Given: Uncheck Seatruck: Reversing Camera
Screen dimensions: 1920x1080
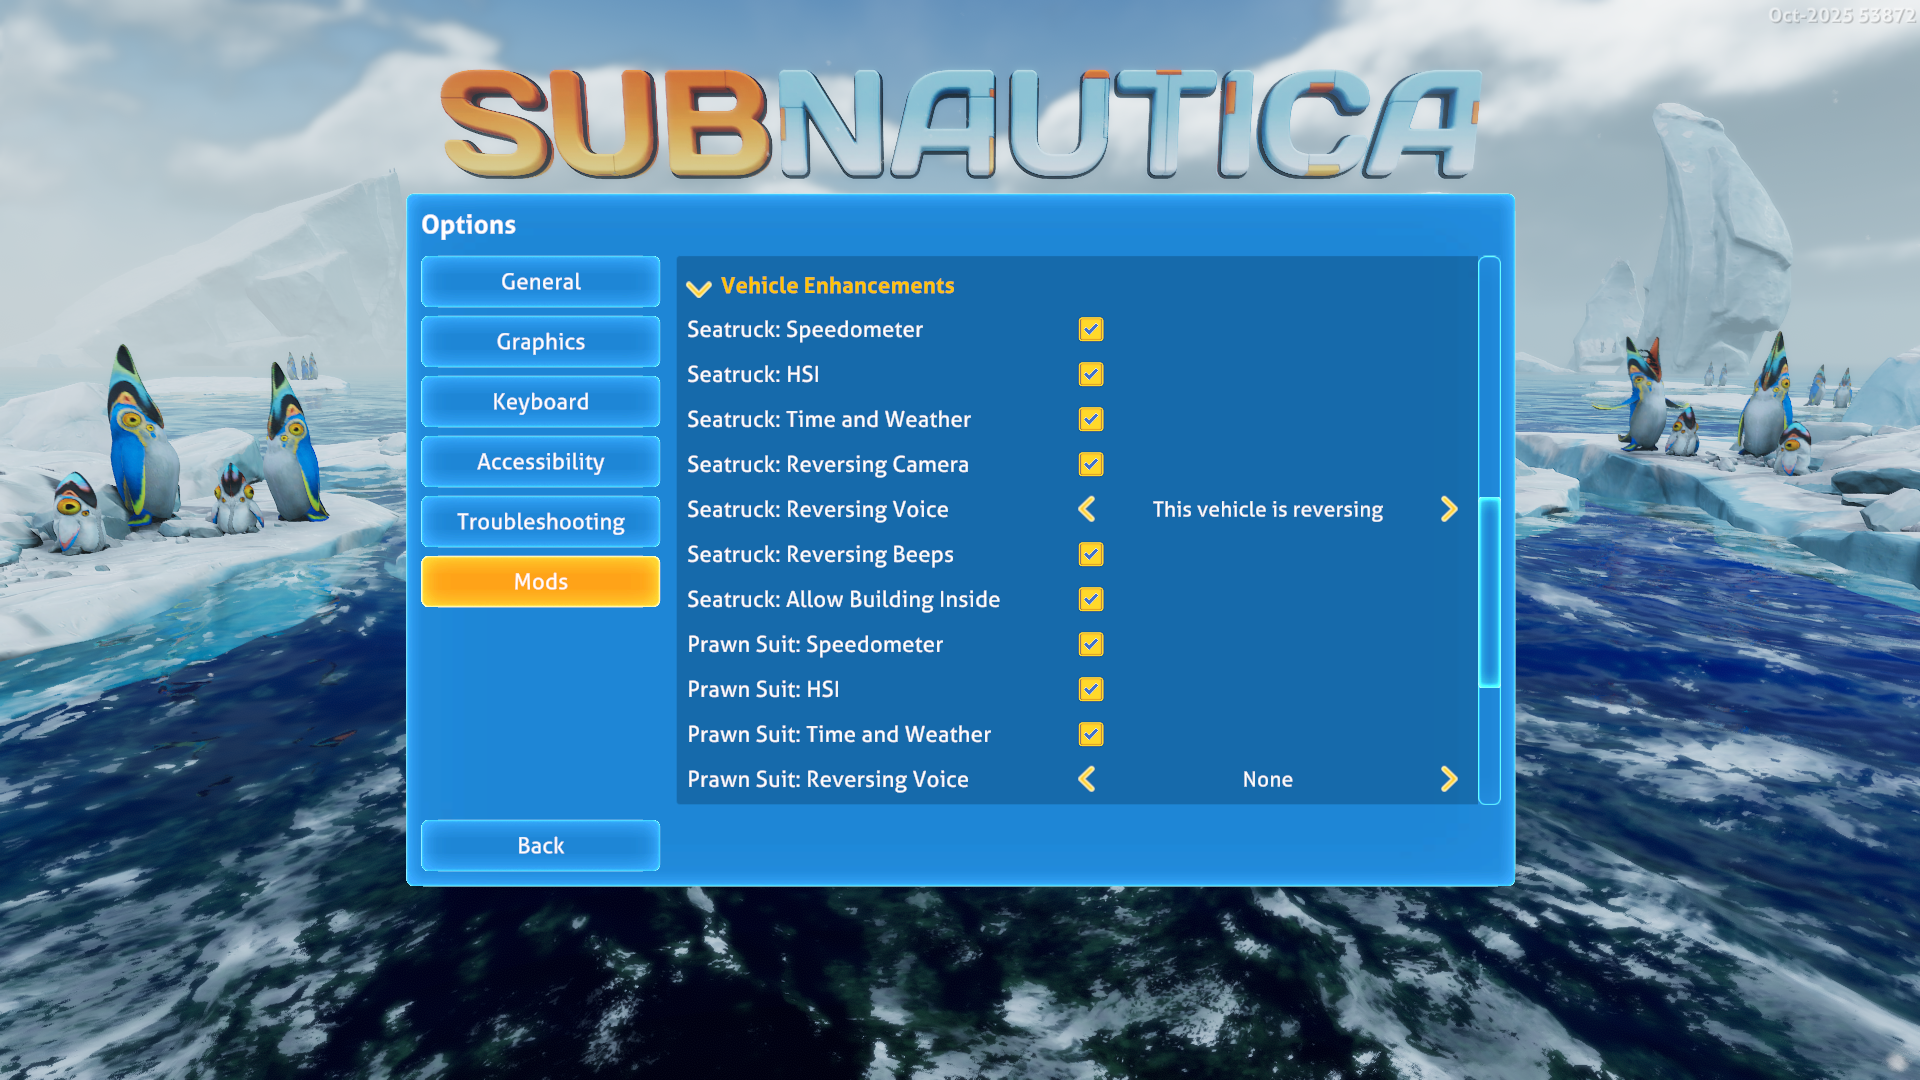Looking at the screenshot, I should coord(1091,464).
